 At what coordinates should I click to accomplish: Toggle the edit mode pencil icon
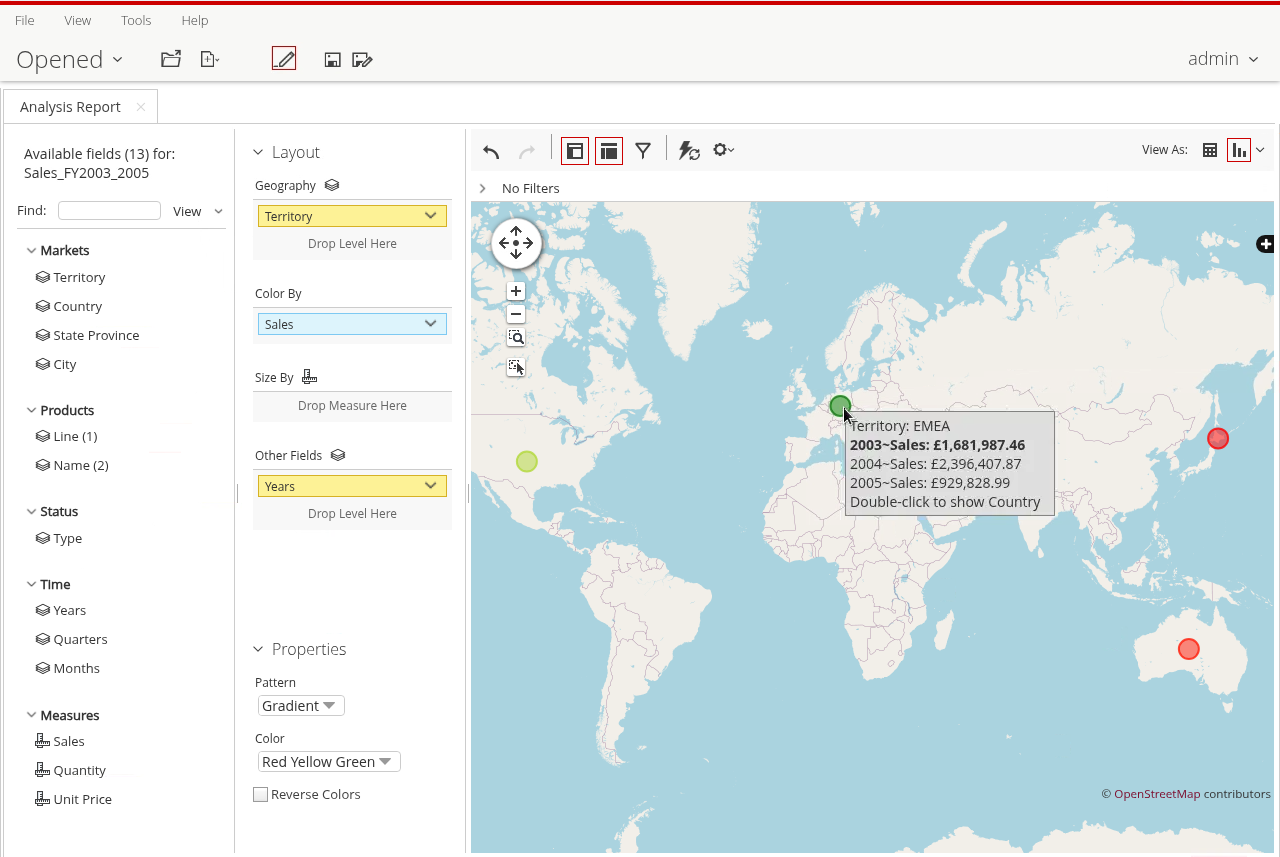[284, 59]
